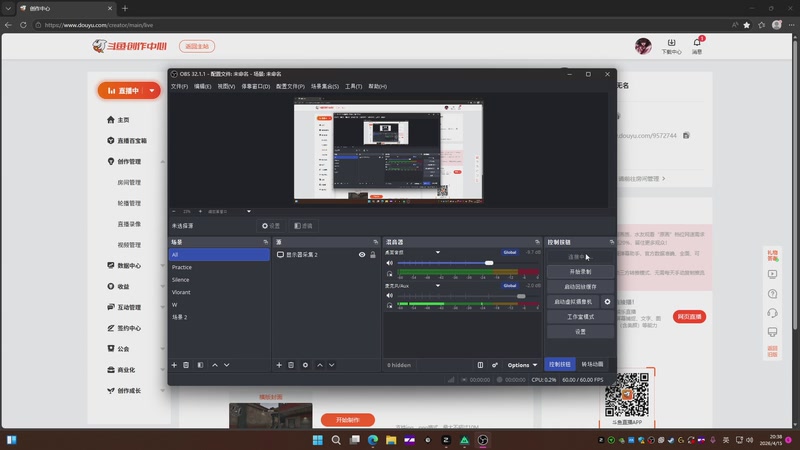The image size is (800, 450).
Task: Open the 工具(T) menu in OBS
Action: click(354, 86)
